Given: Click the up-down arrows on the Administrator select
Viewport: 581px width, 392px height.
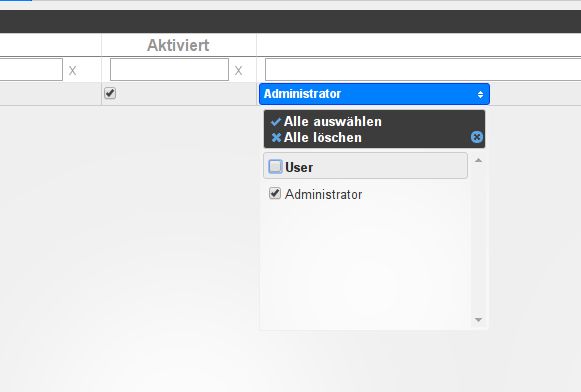Looking at the screenshot, I should coord(480,94).
